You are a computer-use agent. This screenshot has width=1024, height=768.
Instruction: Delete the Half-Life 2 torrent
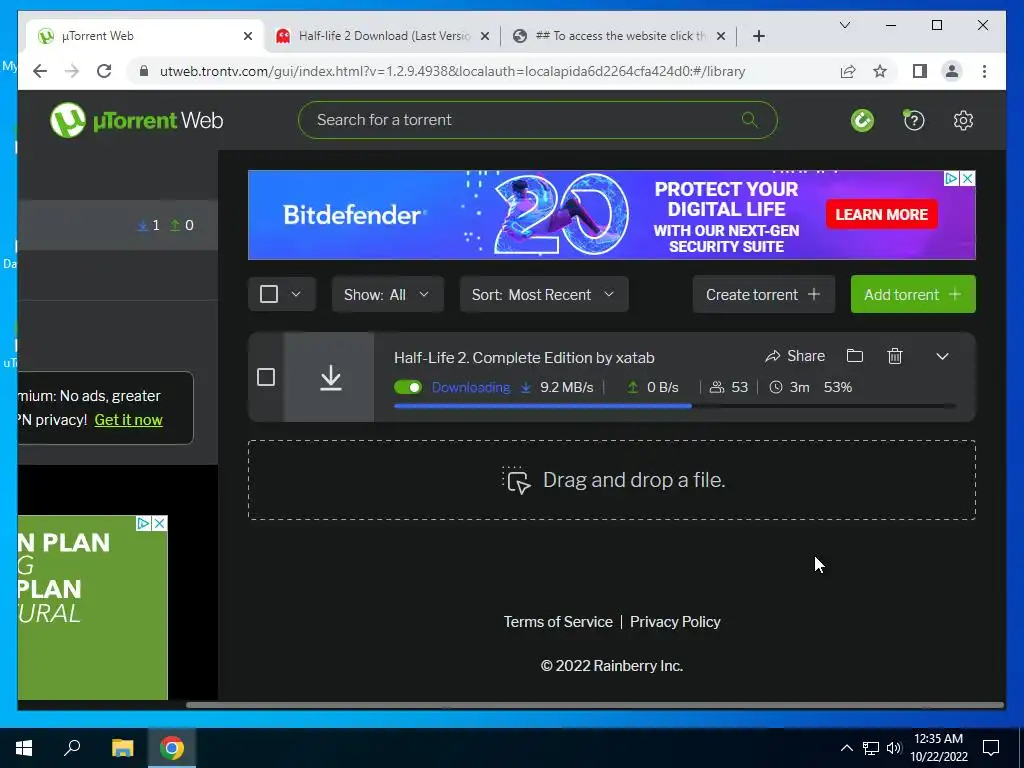tap(895, 356)
